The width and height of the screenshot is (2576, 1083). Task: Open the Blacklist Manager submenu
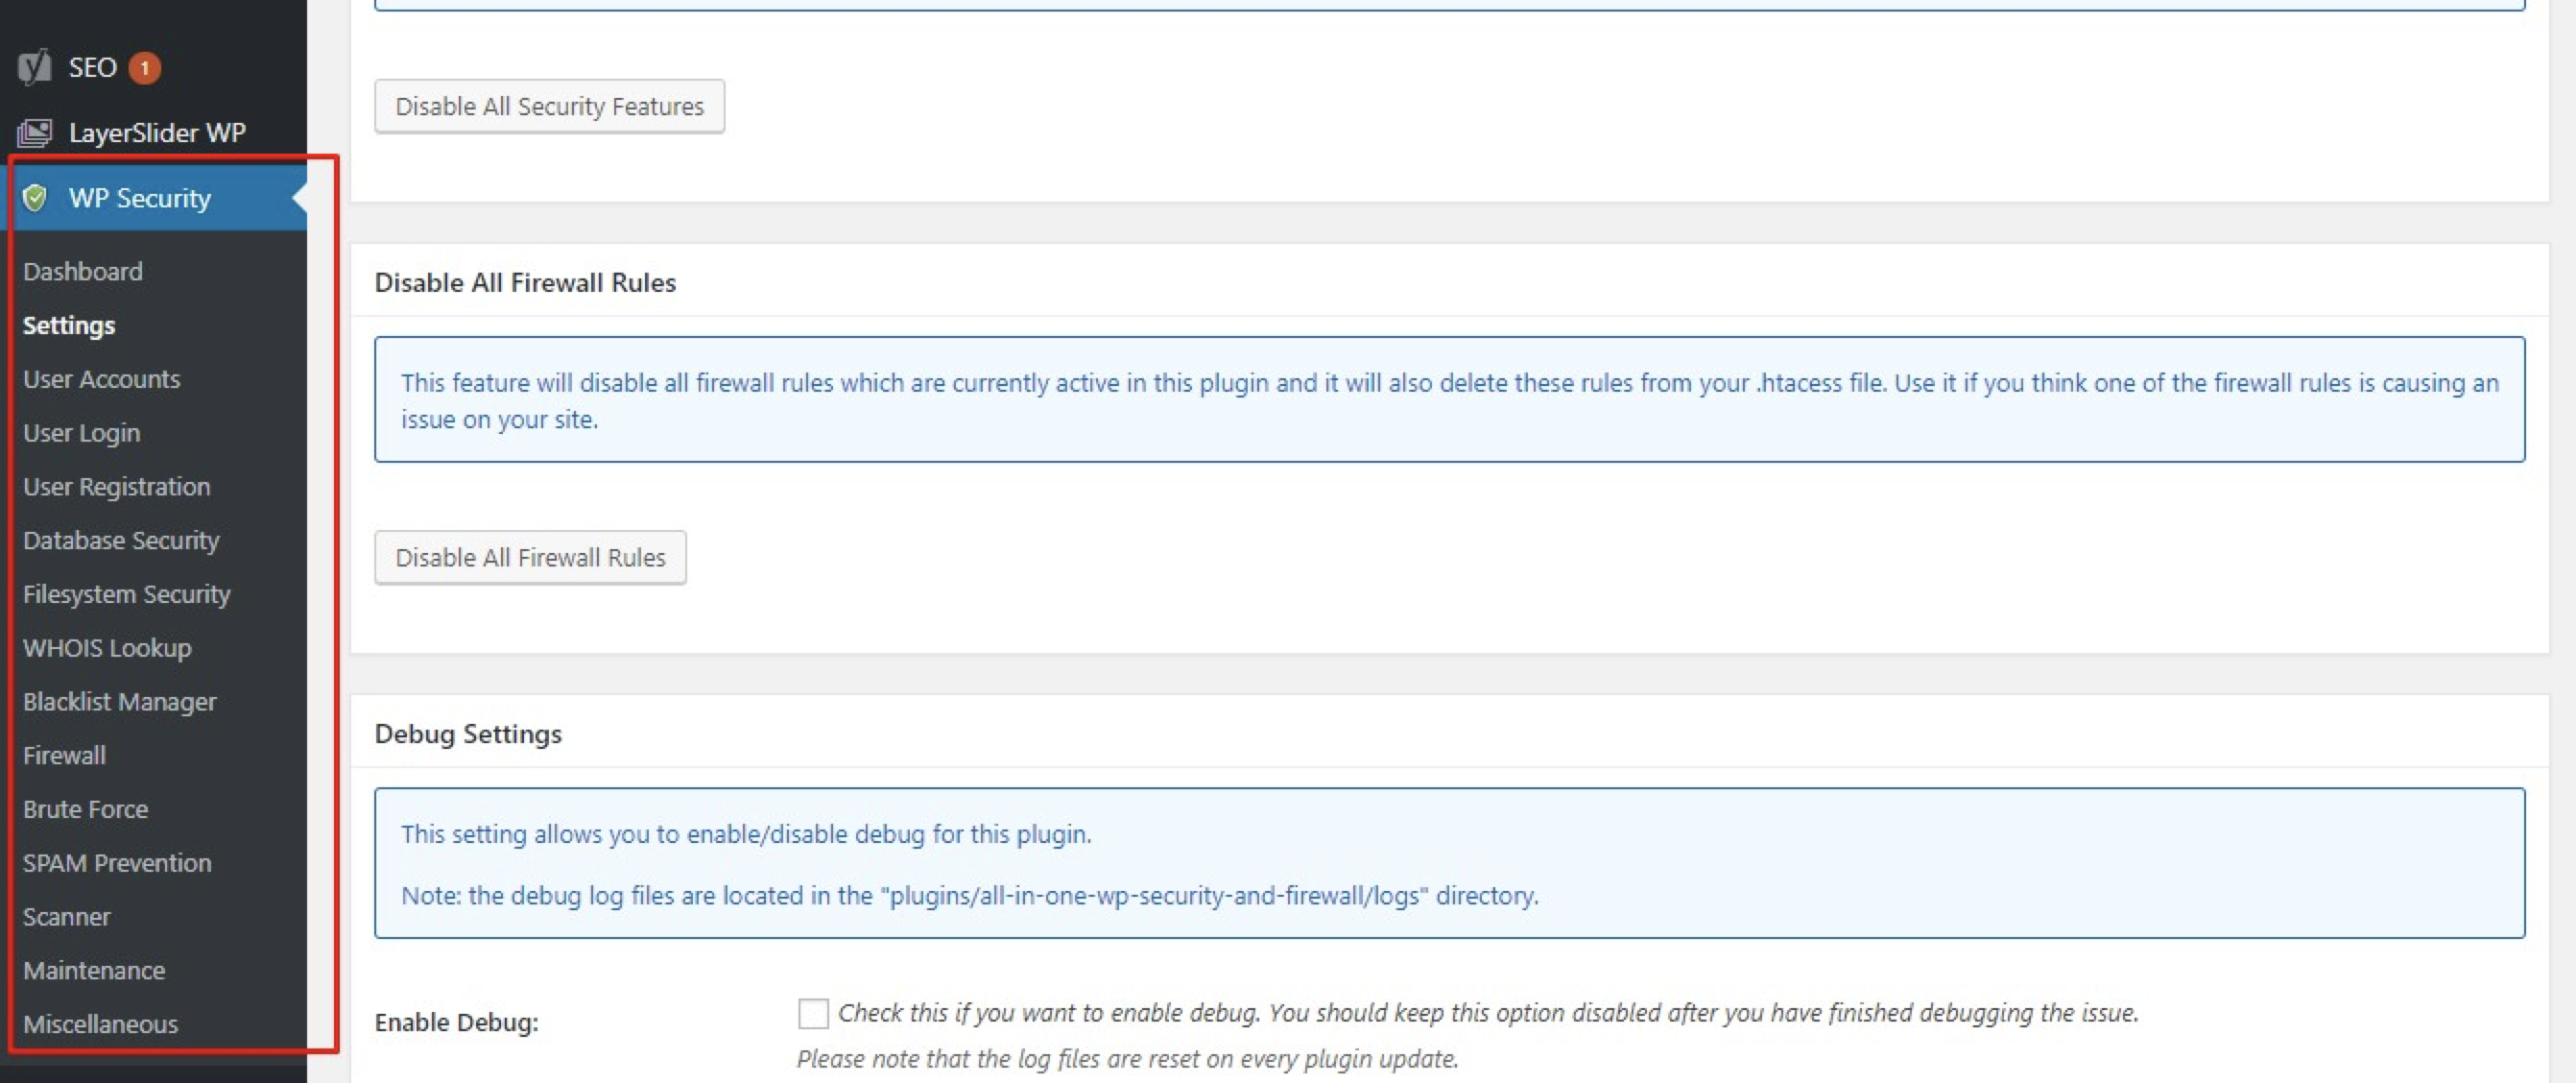120,702
